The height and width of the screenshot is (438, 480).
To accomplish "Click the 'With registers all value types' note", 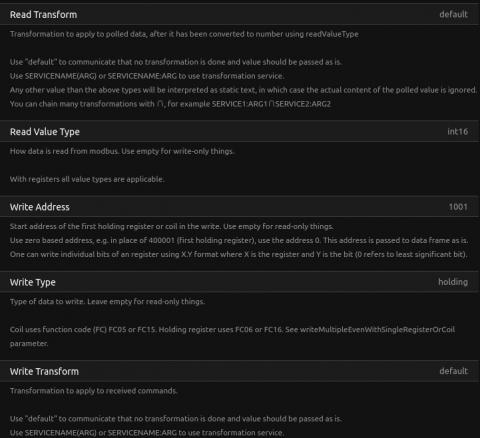I will [x=87, y=179].
